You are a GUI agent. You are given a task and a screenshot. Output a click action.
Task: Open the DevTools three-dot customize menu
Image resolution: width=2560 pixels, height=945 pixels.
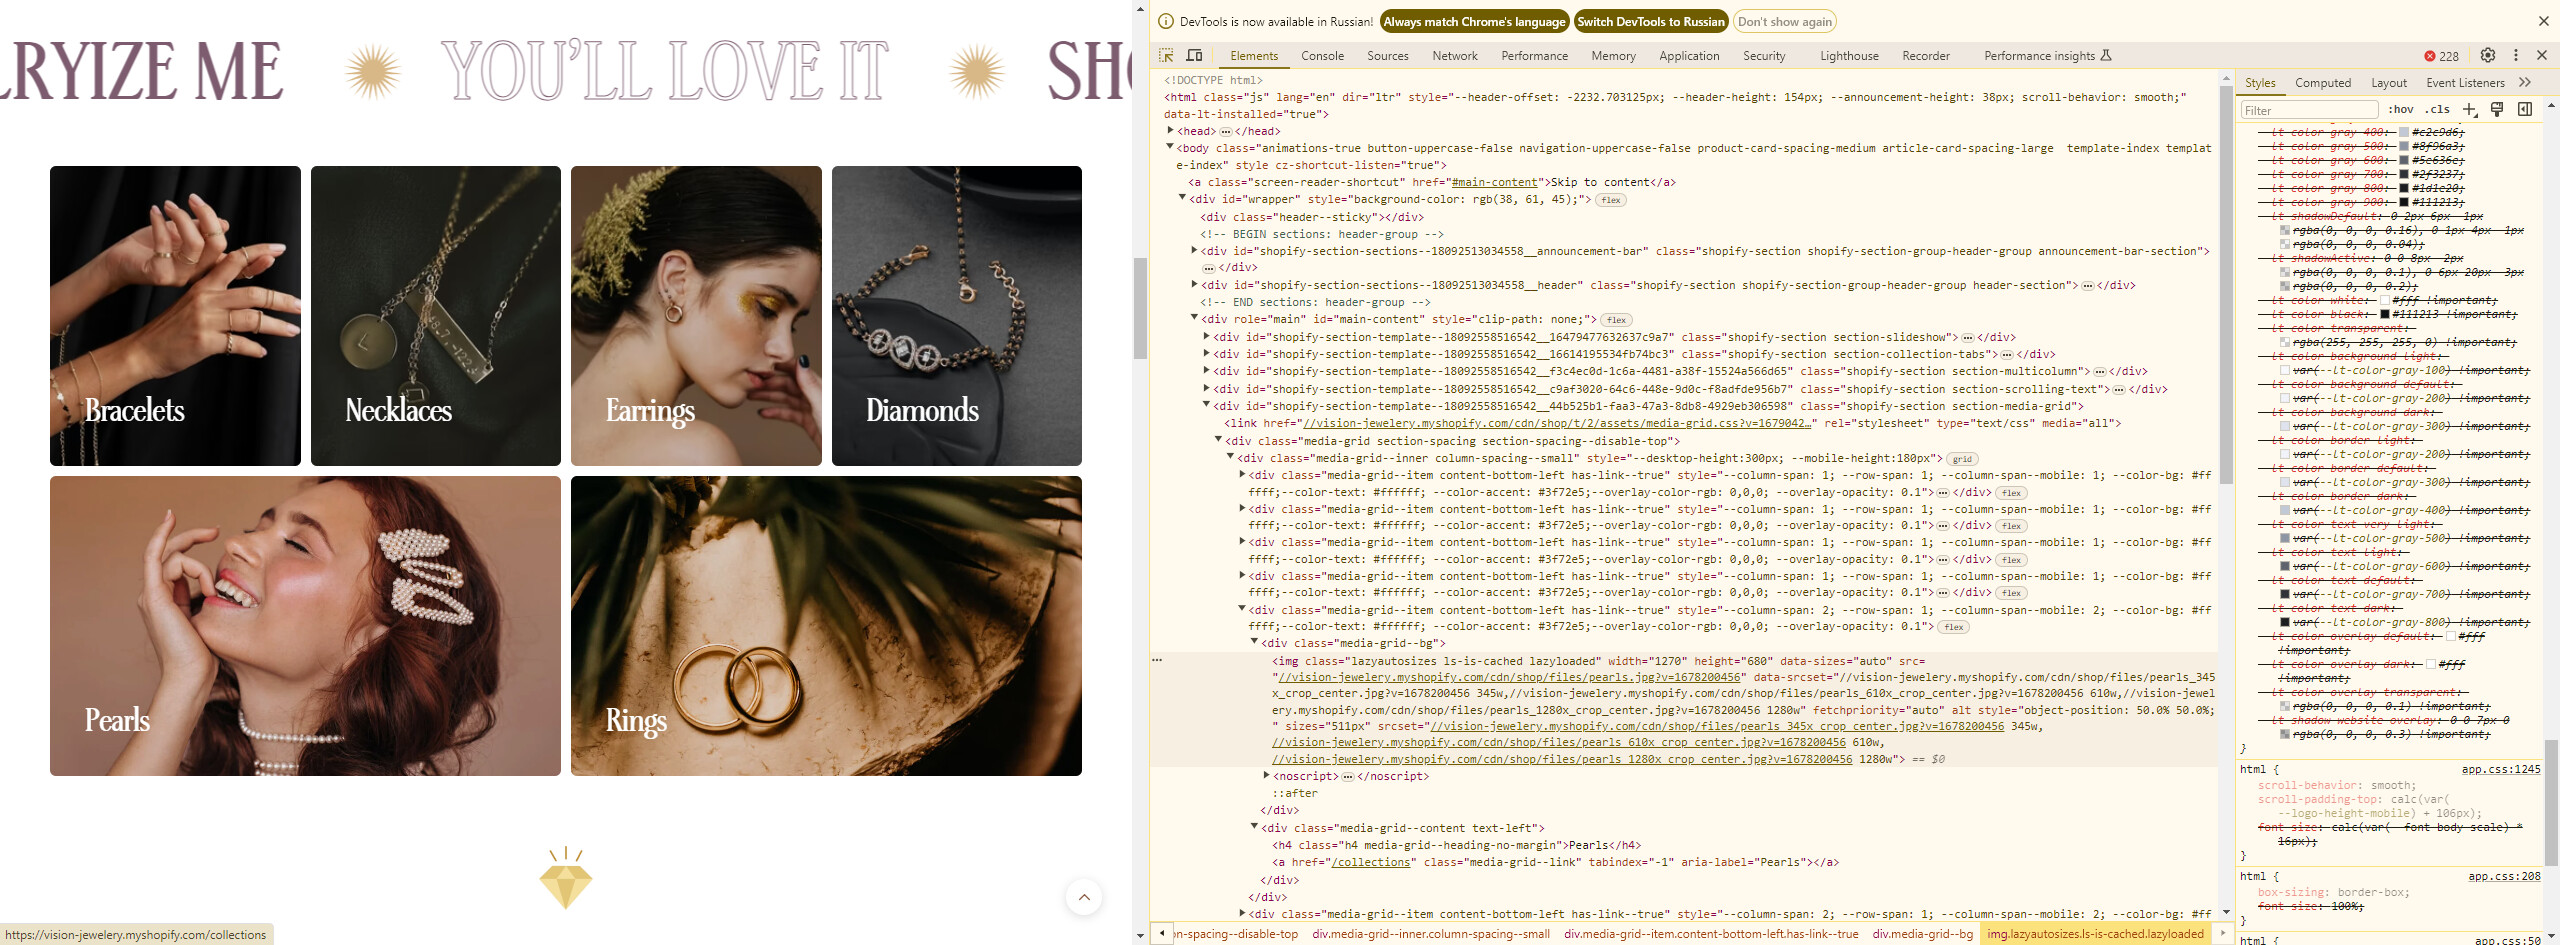click(x=2516, y=56)
